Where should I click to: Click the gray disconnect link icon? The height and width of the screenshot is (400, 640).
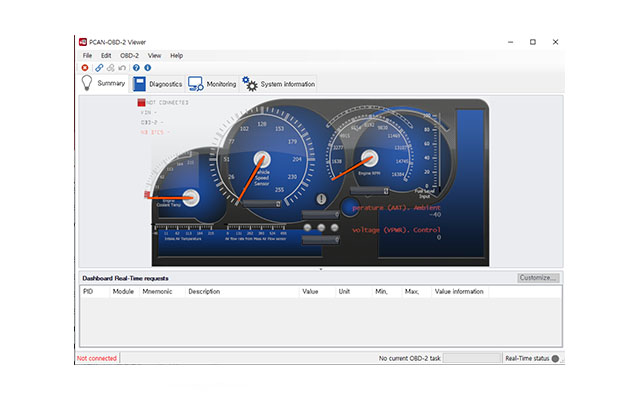(x=110, y=68)
